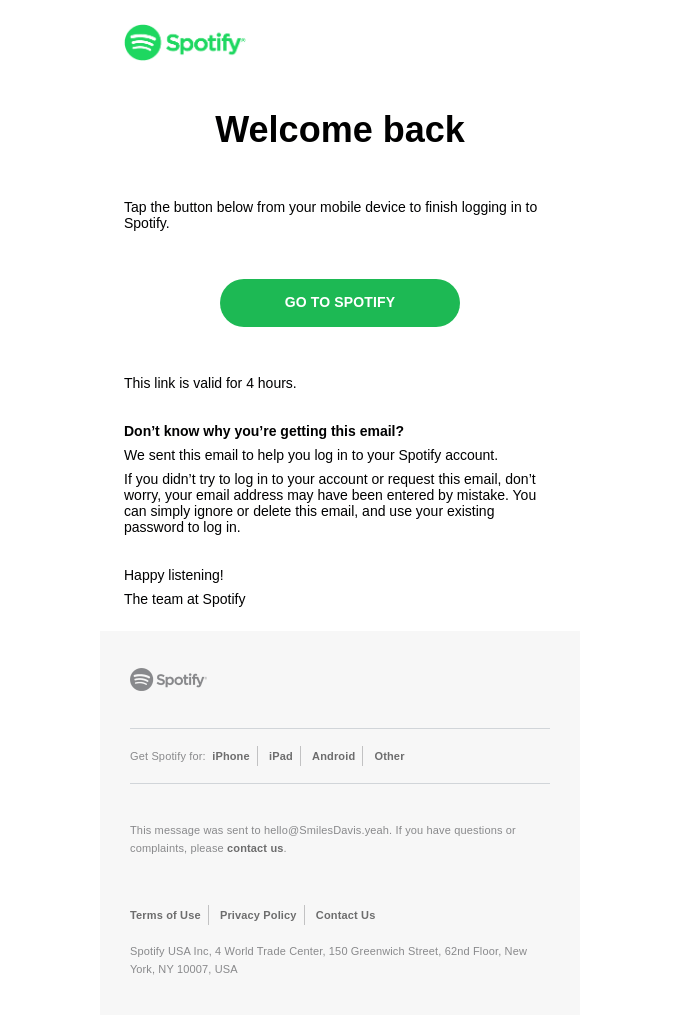Image resolution: width=680 pixels, height=1015 pixels.
Task: Click the Contact Us footer link
Action: pos(345,915)
